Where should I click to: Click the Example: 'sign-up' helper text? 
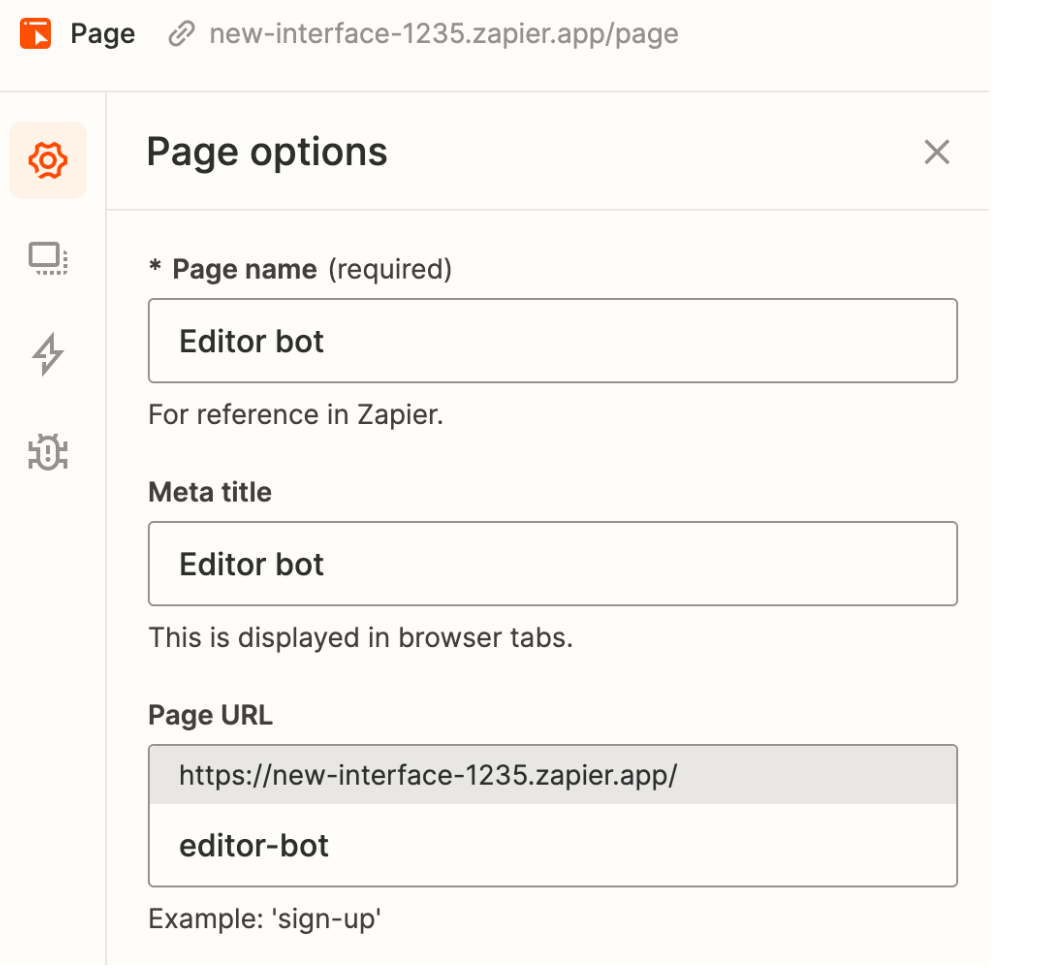[x=265, y=919]
